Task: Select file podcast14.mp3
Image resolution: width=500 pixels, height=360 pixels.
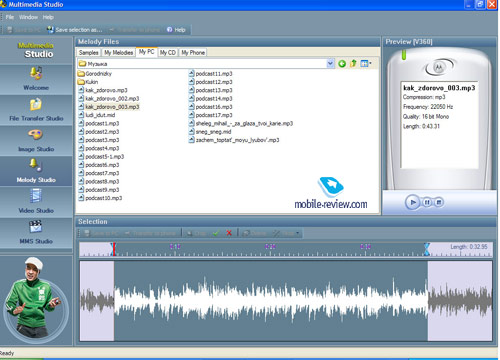Action: [211, 99]
